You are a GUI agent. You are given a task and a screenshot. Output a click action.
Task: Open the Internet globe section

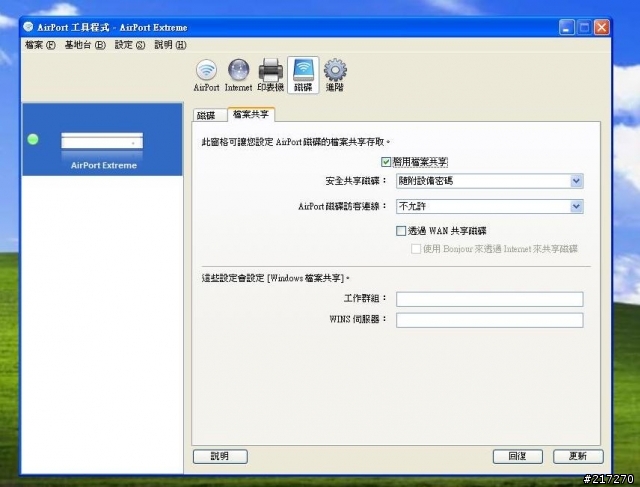point(238,75)
